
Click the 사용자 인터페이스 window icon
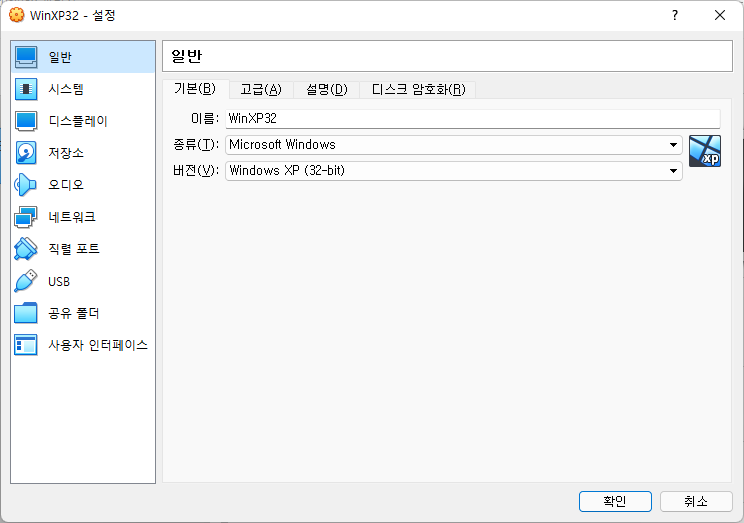(26, 345)
